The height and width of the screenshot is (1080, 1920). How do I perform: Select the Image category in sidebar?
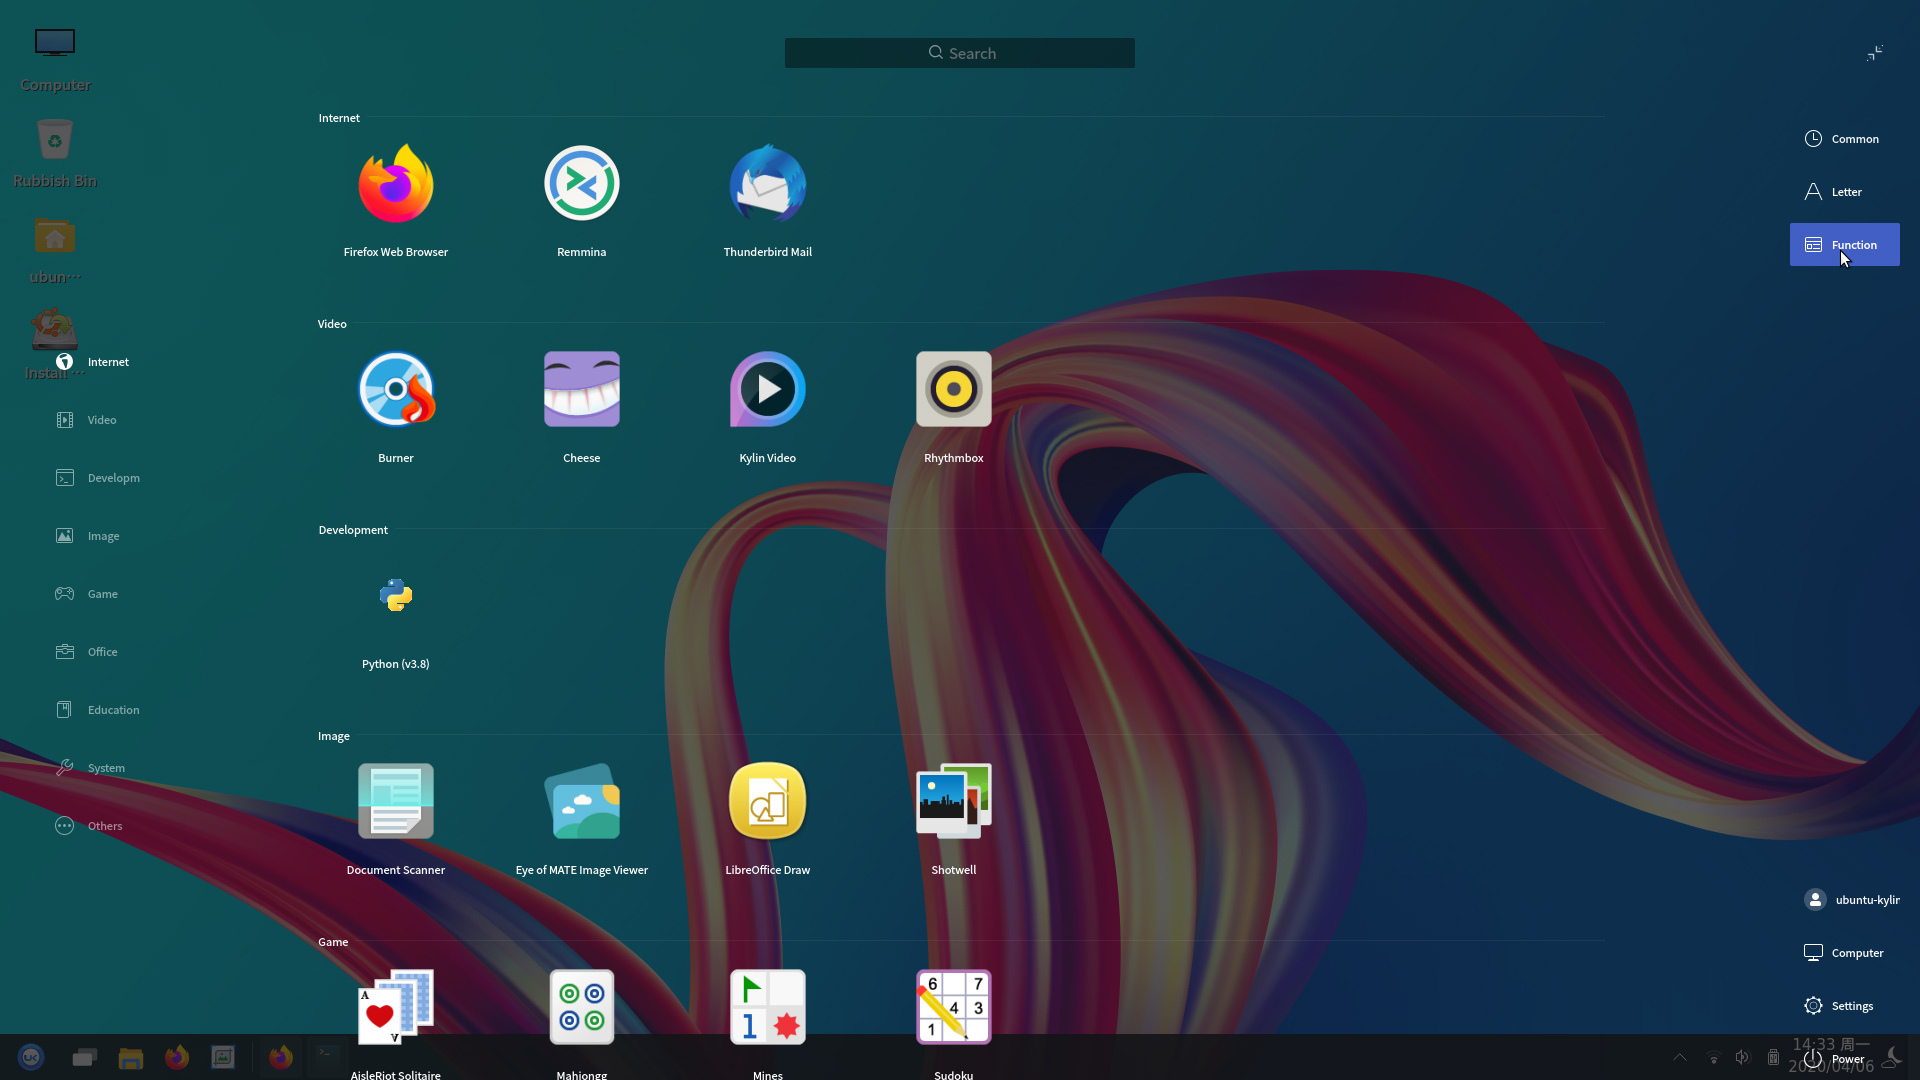click(88, 536)
